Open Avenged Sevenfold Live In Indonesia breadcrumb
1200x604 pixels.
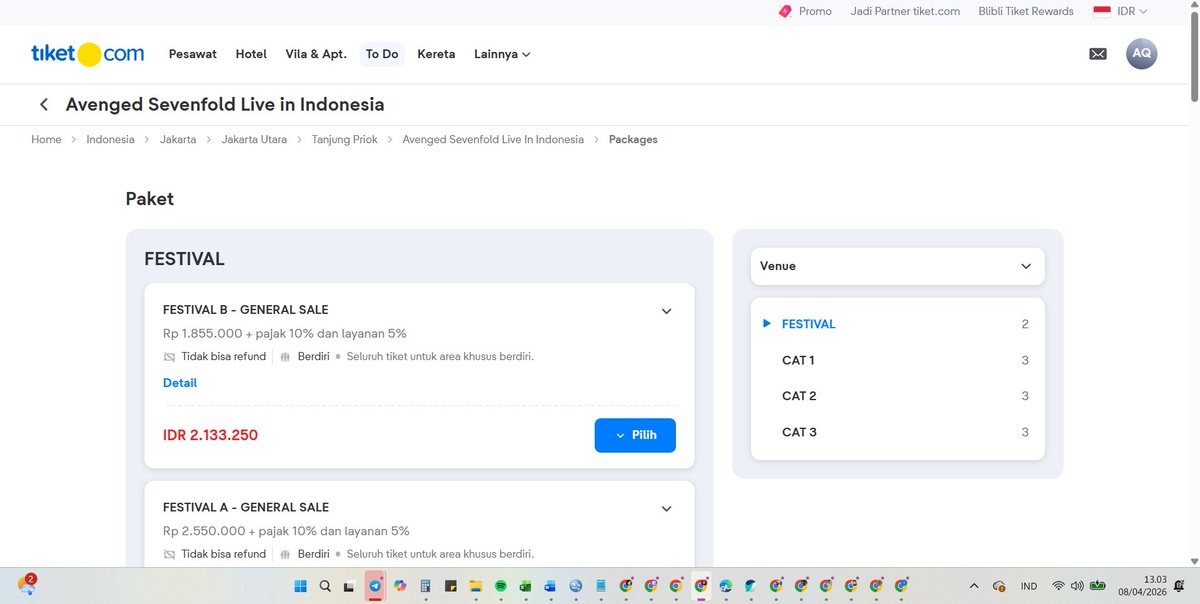(x=493, y=139)
